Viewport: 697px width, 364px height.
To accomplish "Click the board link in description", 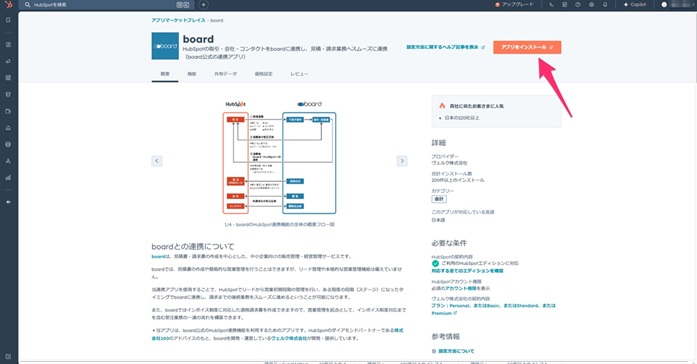I will [158, 256].
